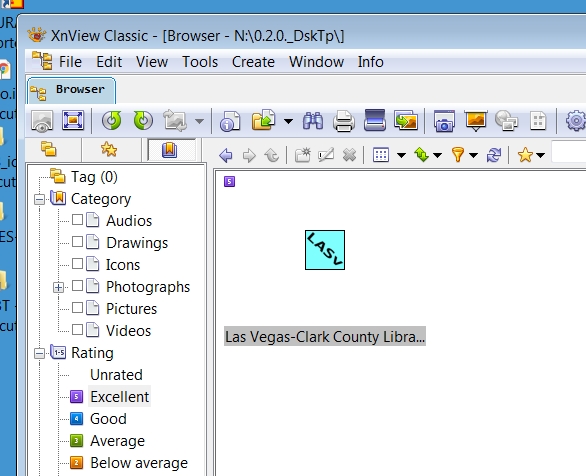The image size is (586, 476).
Task: Select the Good rating item
Action: tap(108, 419)
